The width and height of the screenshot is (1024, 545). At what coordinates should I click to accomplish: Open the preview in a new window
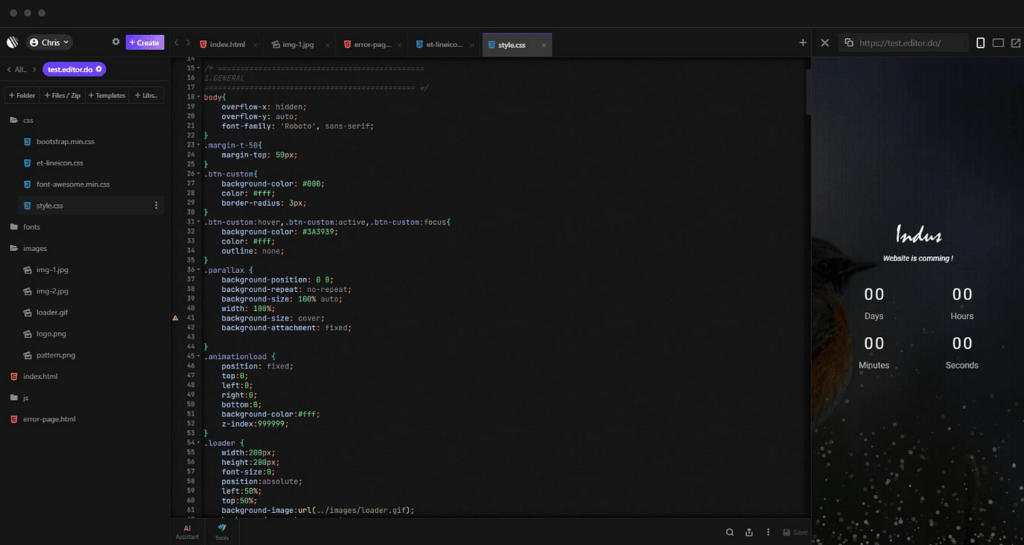coord(1016,43)
